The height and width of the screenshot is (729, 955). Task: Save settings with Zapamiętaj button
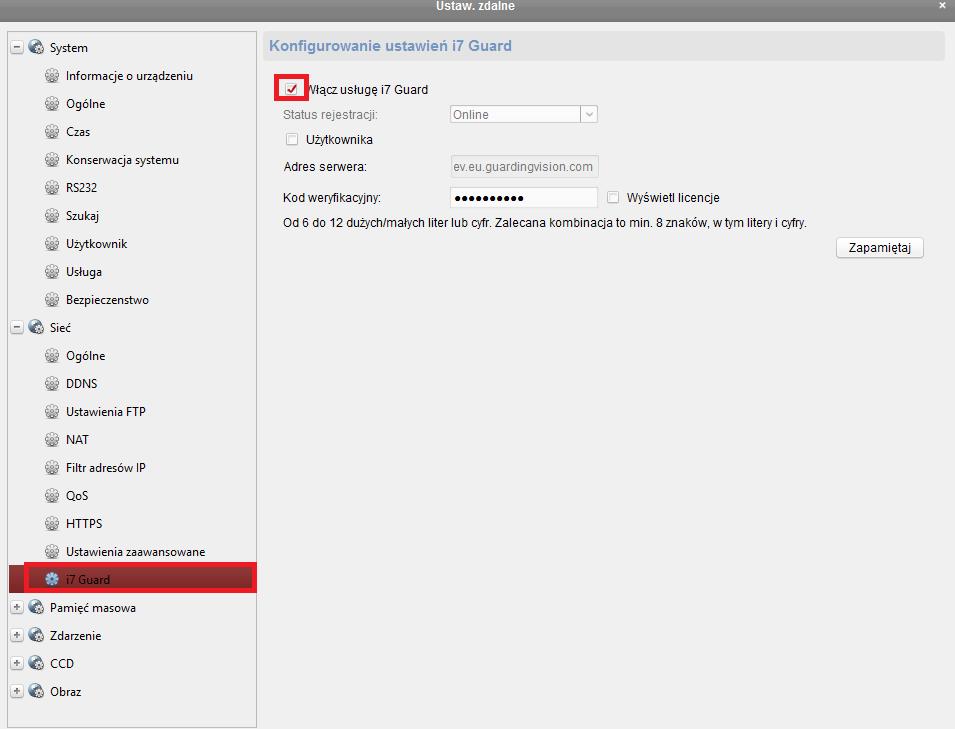(x=879, y=248)
